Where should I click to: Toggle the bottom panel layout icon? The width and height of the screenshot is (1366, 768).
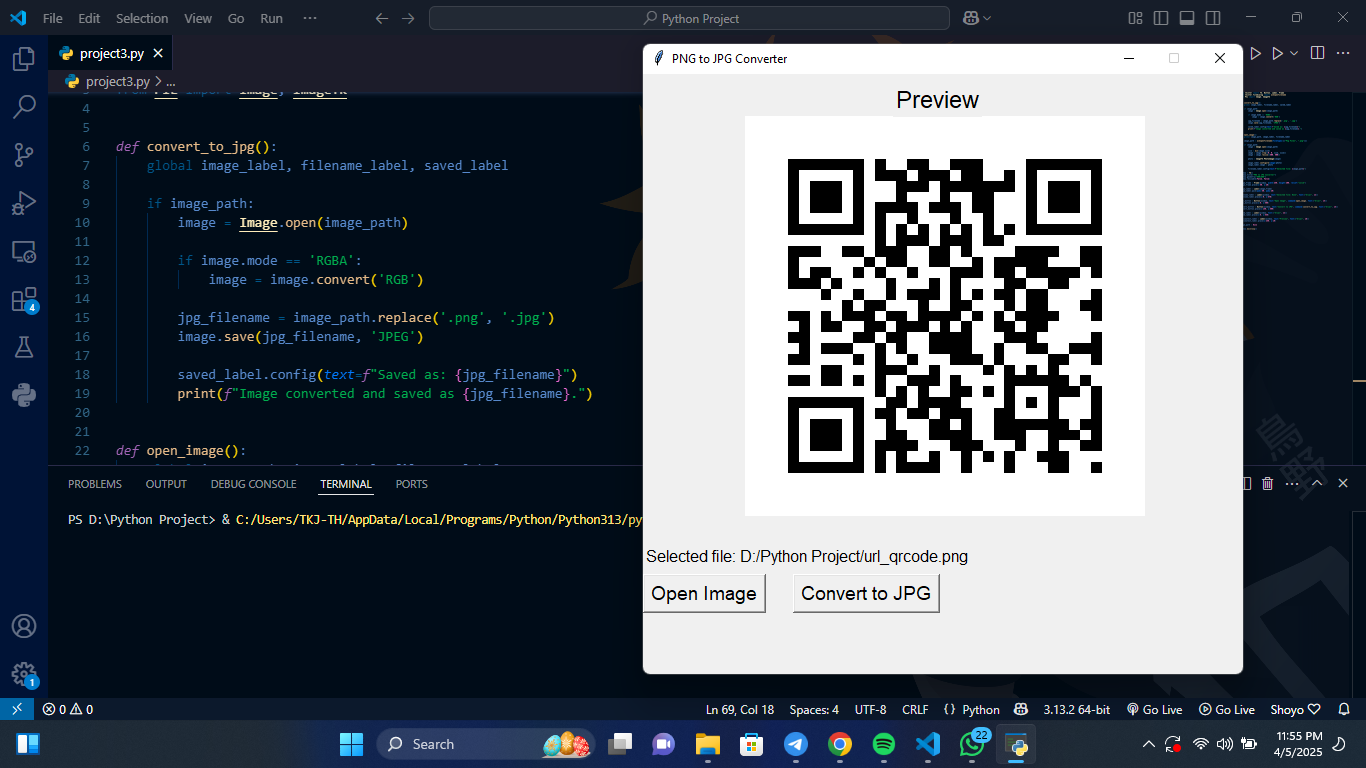(1187, 18)
